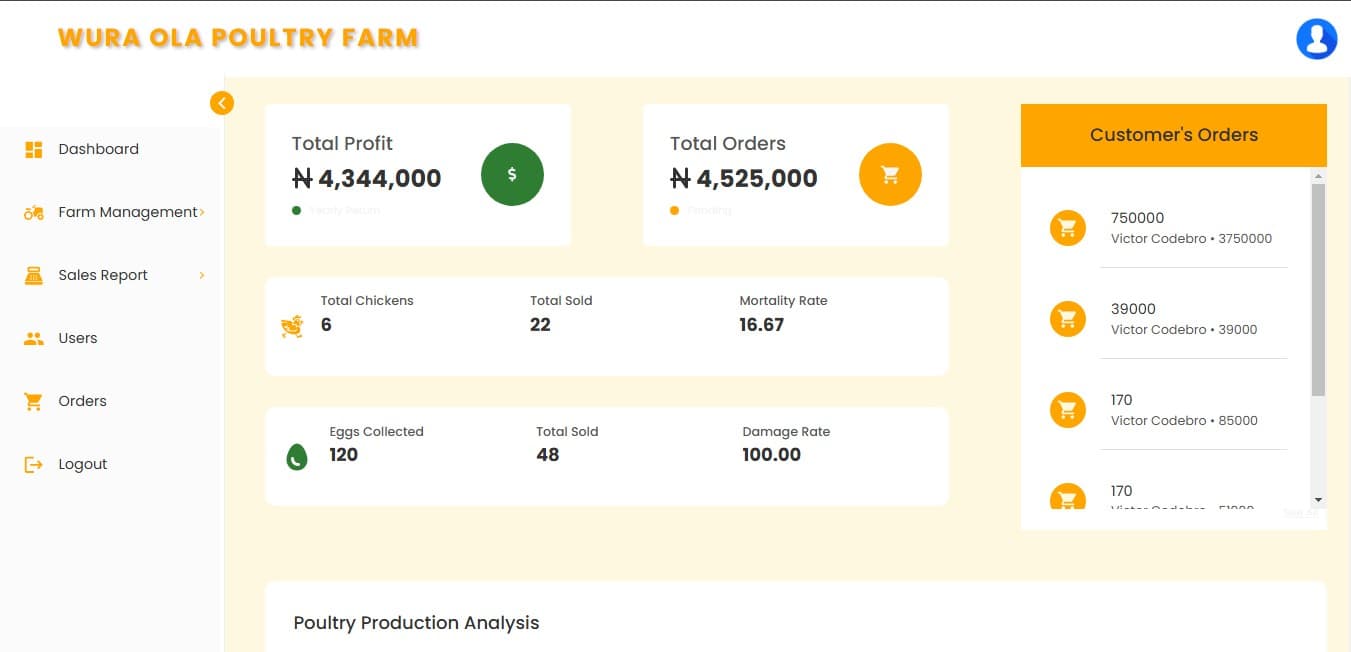Click the chickens Total Sold value 22

[x=540, y=325]
